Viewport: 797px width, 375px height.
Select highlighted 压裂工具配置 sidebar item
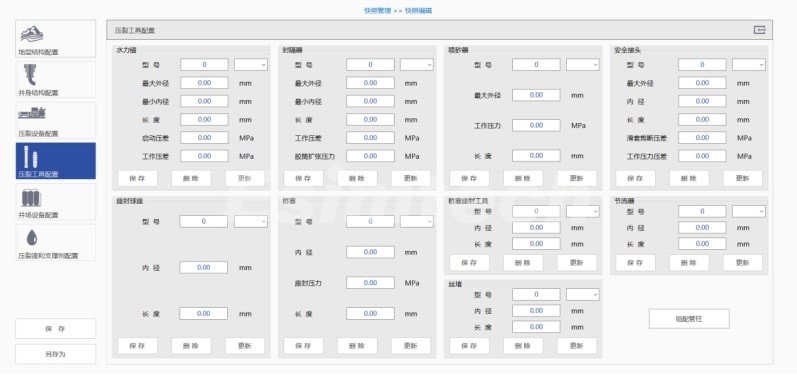55,161
